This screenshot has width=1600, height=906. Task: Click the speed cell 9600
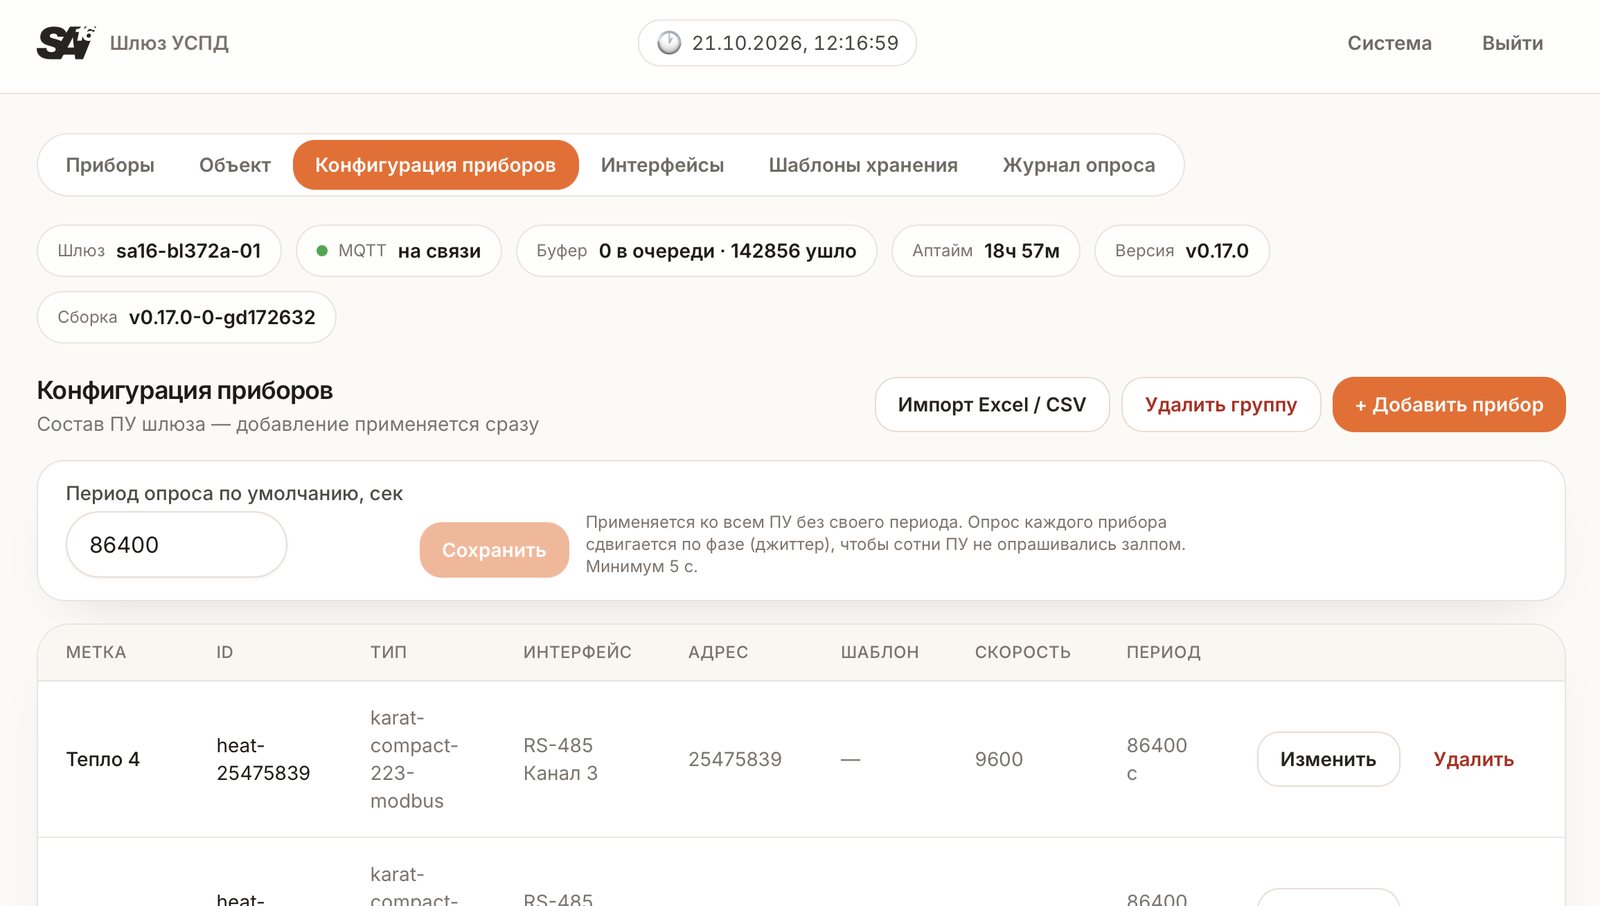point(999,759)
